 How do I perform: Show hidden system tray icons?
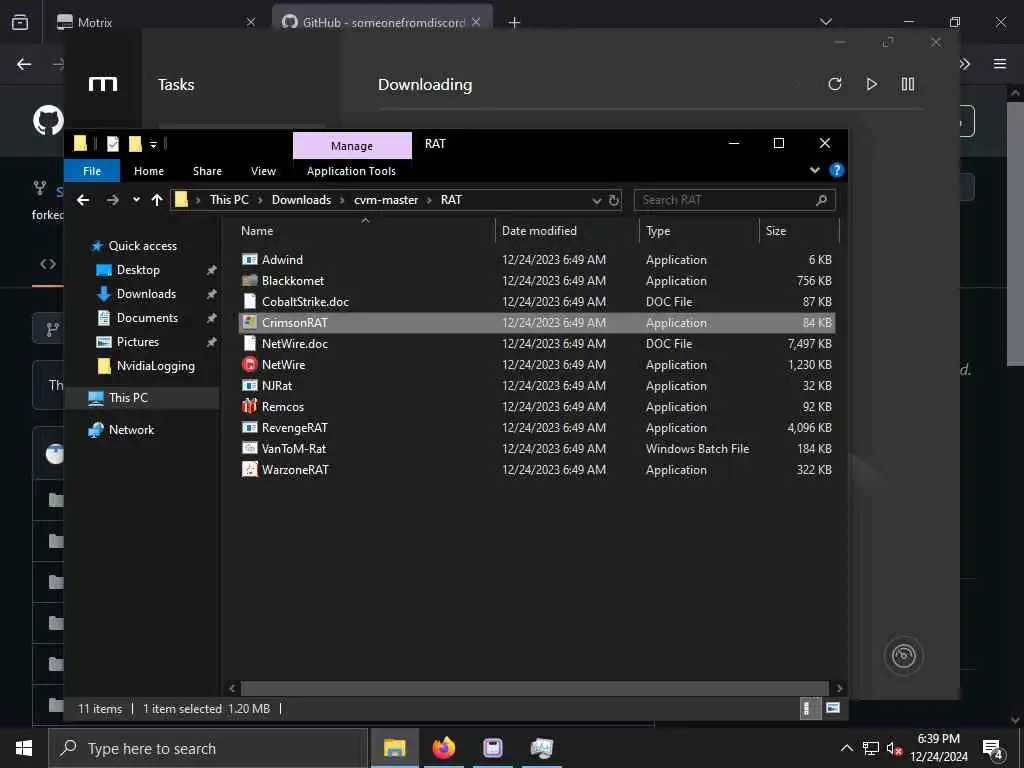pos(846,748)
